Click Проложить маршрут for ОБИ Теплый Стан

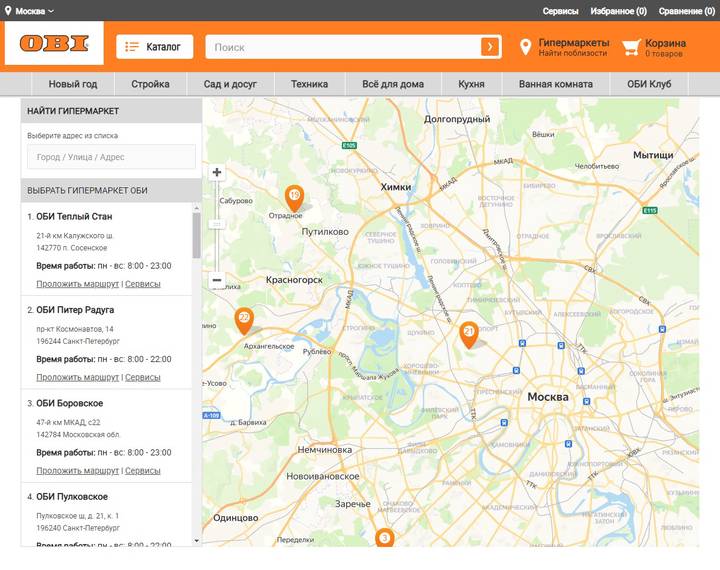pyautogui.click(x=78, y=284)
